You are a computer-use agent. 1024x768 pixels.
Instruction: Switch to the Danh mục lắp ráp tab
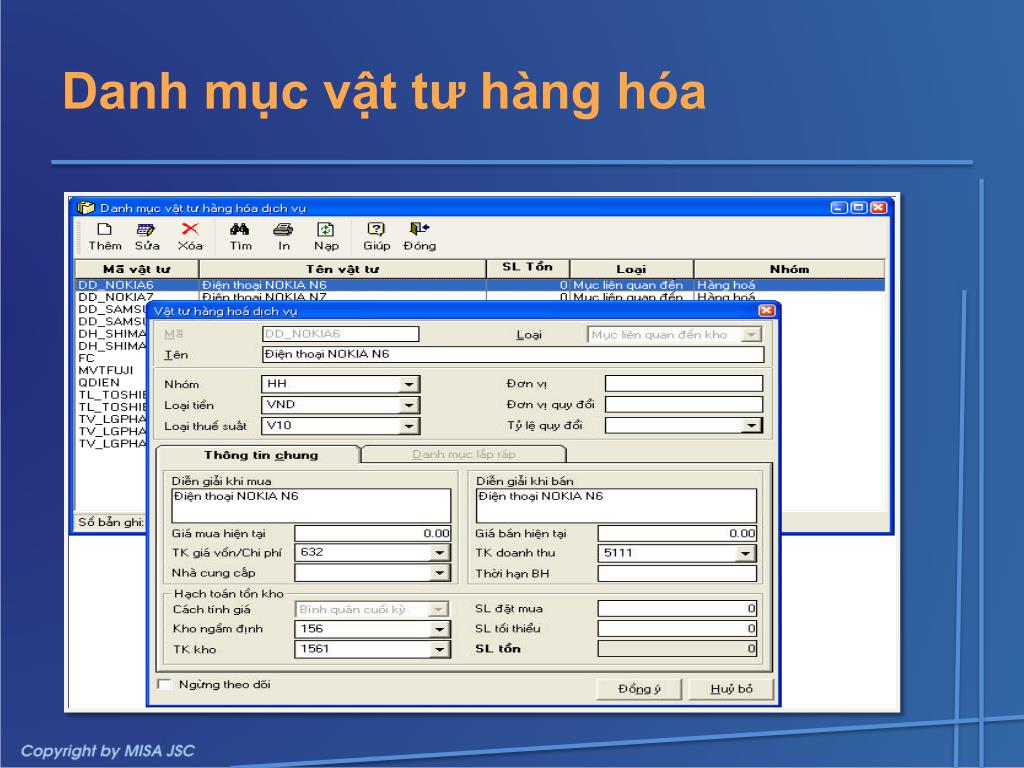pos(464,454)
